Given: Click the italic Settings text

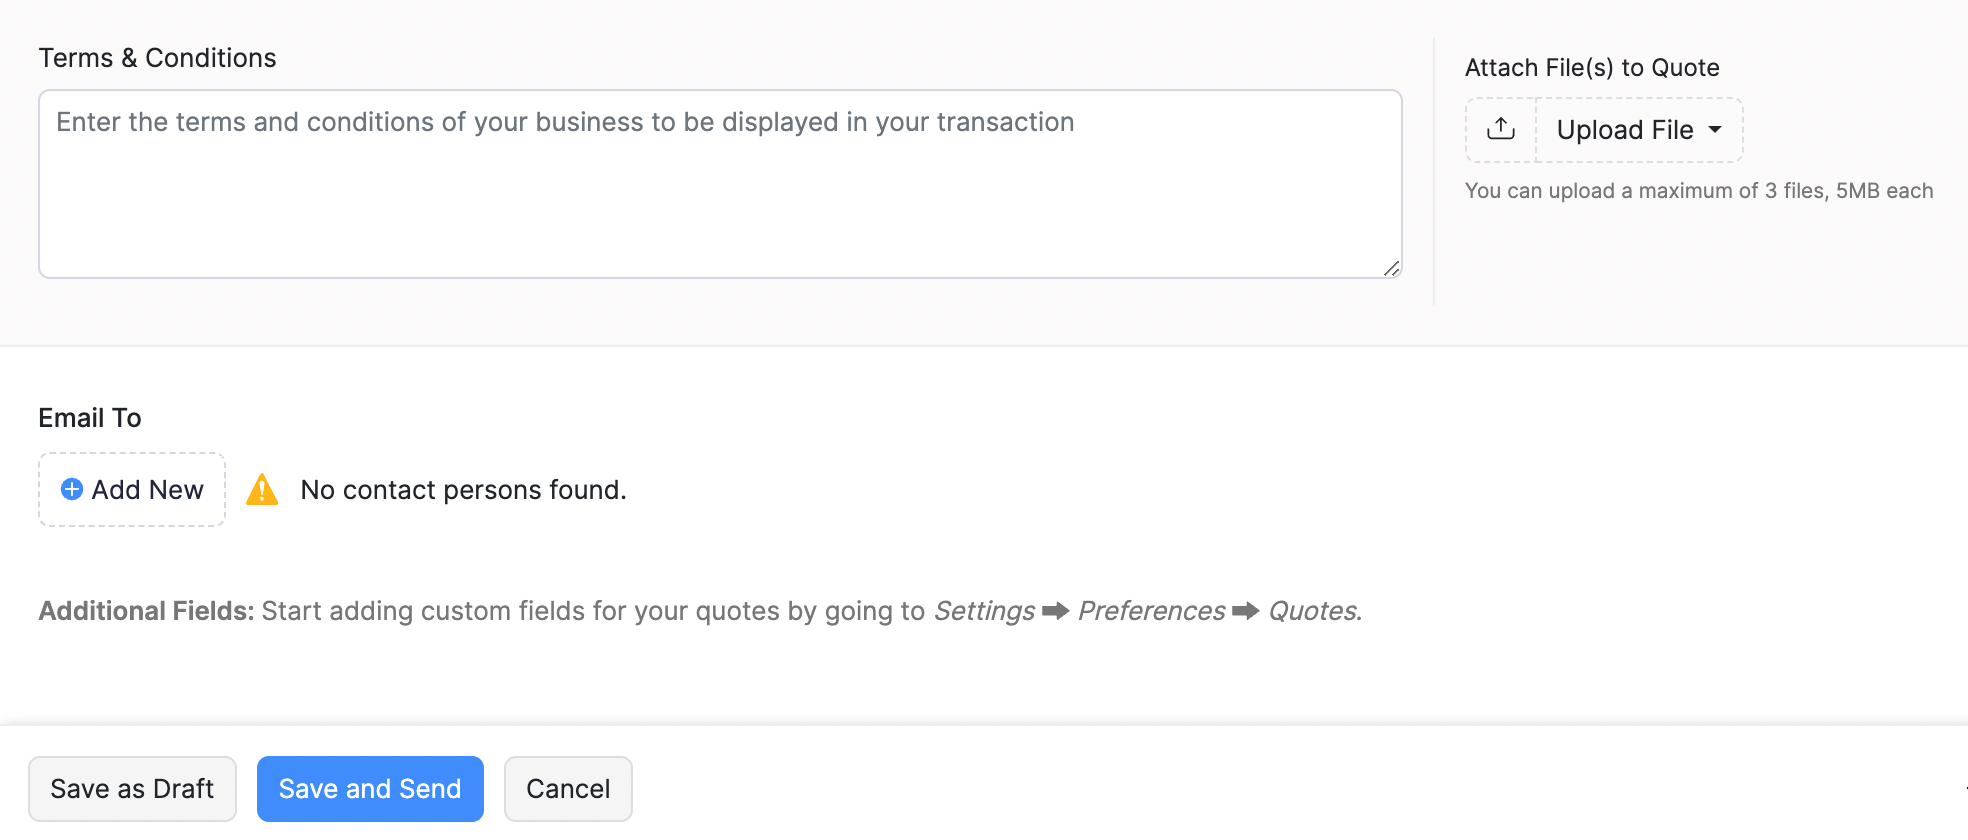Looking at the screenshot, I should point(984,611).
